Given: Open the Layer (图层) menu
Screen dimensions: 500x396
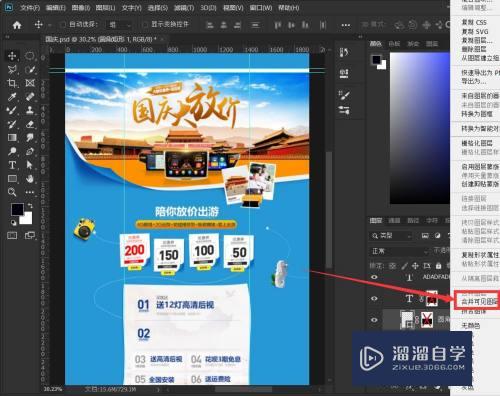Looking at the screenshot, I should 106,7.
